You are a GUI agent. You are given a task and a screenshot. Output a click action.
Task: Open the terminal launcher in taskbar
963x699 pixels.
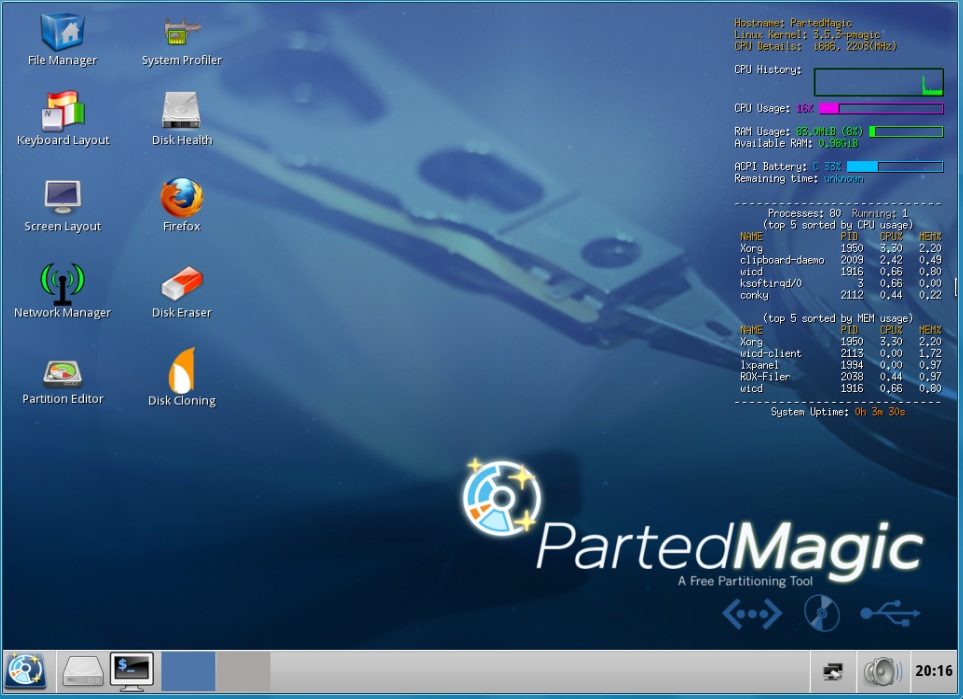[x=132, y=671]
